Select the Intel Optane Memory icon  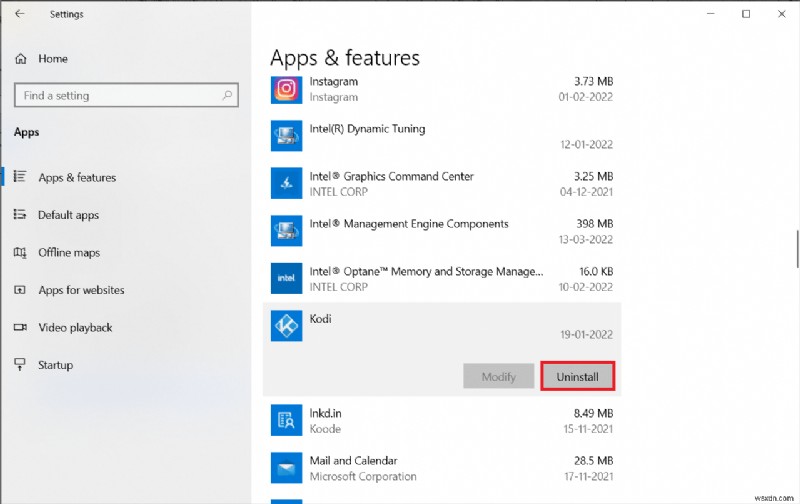(x=286, y=278)
